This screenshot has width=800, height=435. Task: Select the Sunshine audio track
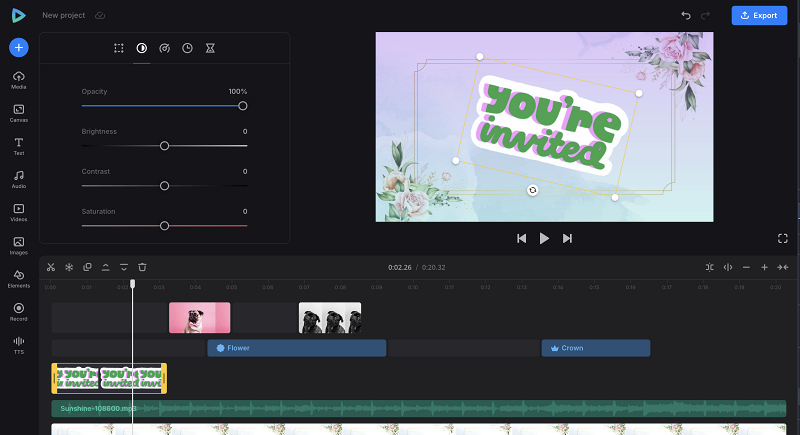418,408
